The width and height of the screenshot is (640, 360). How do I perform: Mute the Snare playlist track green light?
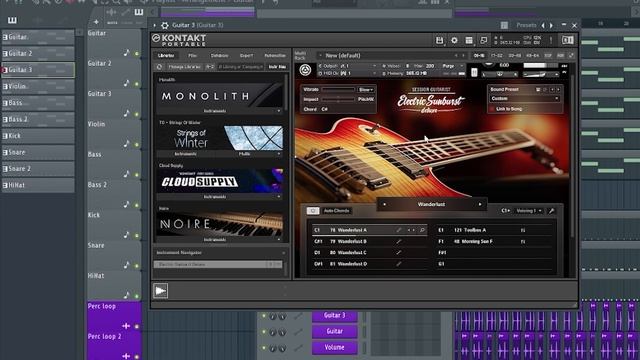137,266
